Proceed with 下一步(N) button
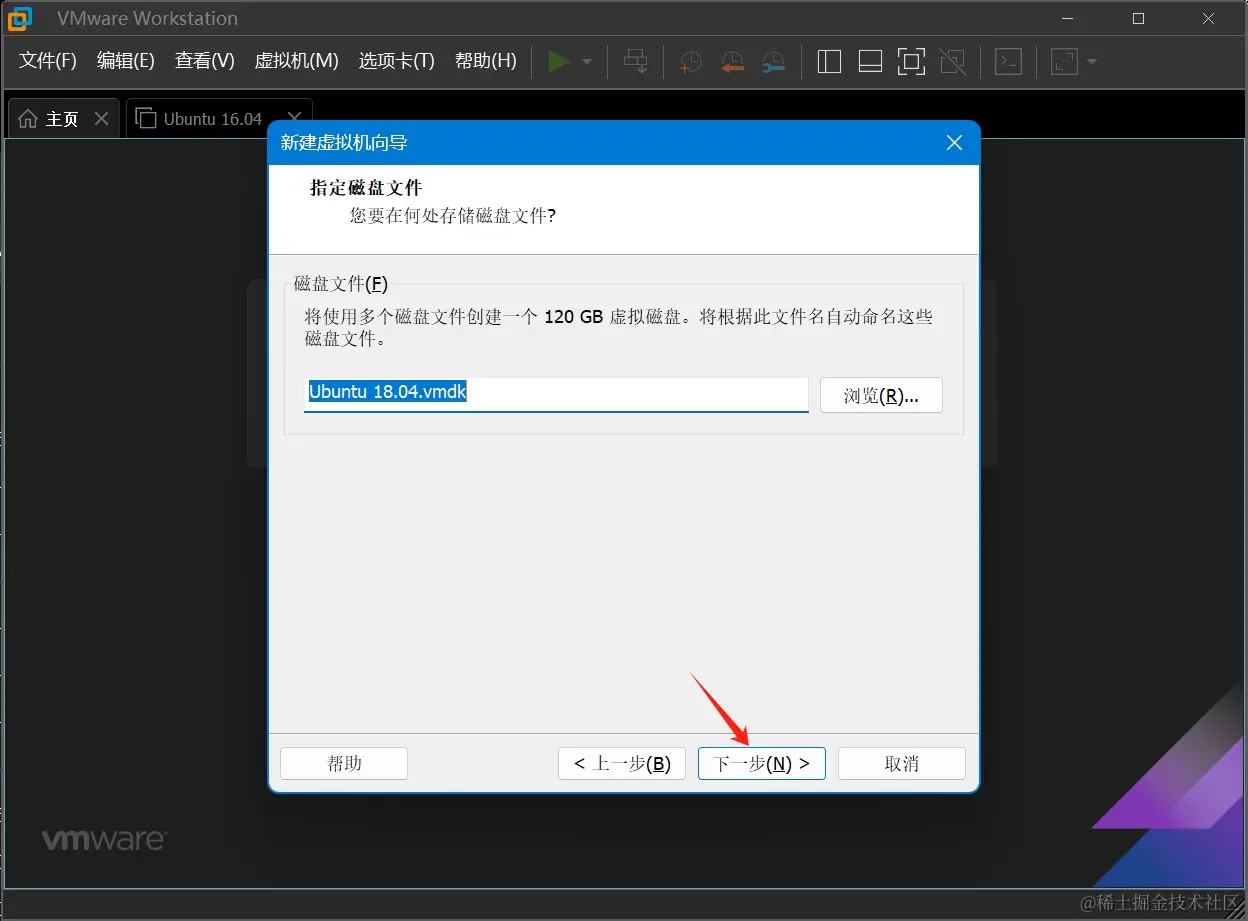 [762, 763]
